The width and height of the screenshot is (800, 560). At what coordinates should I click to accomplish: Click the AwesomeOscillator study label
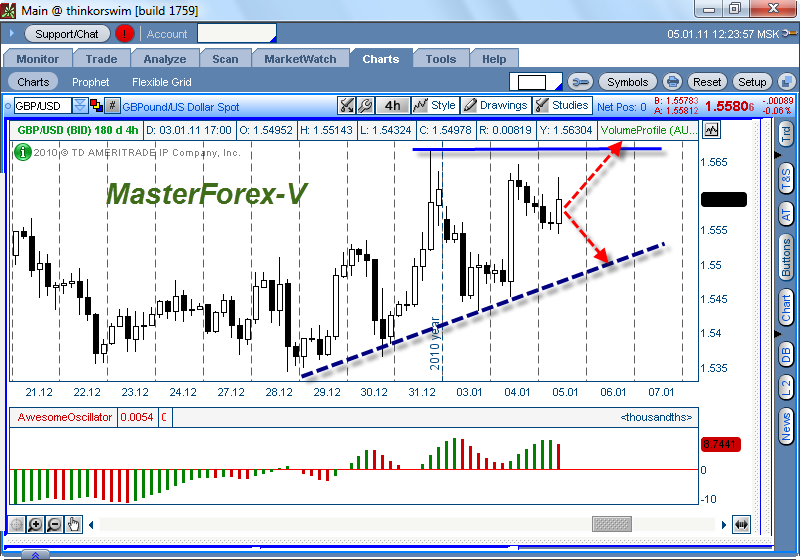[64, 417]
